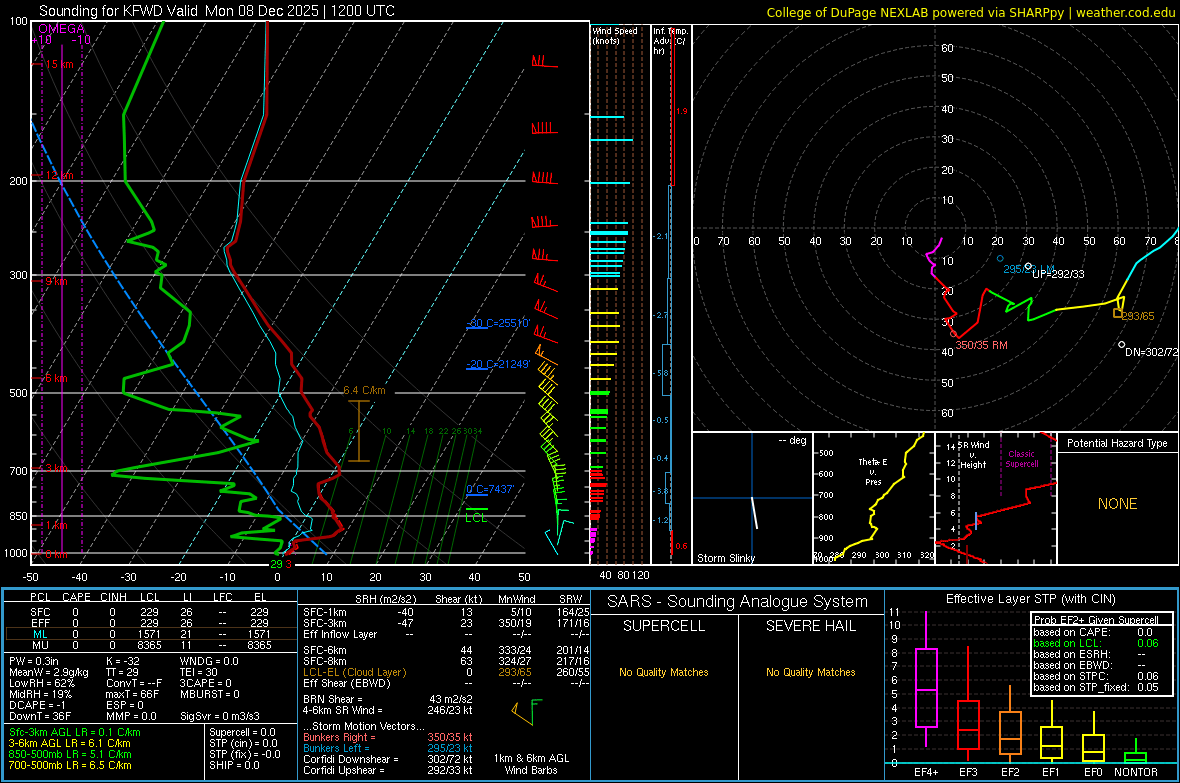The image size is (1180, 783).
Task: Click the 6.4 C/km lapse rate bracket
Action: click(x=359, y=431)
